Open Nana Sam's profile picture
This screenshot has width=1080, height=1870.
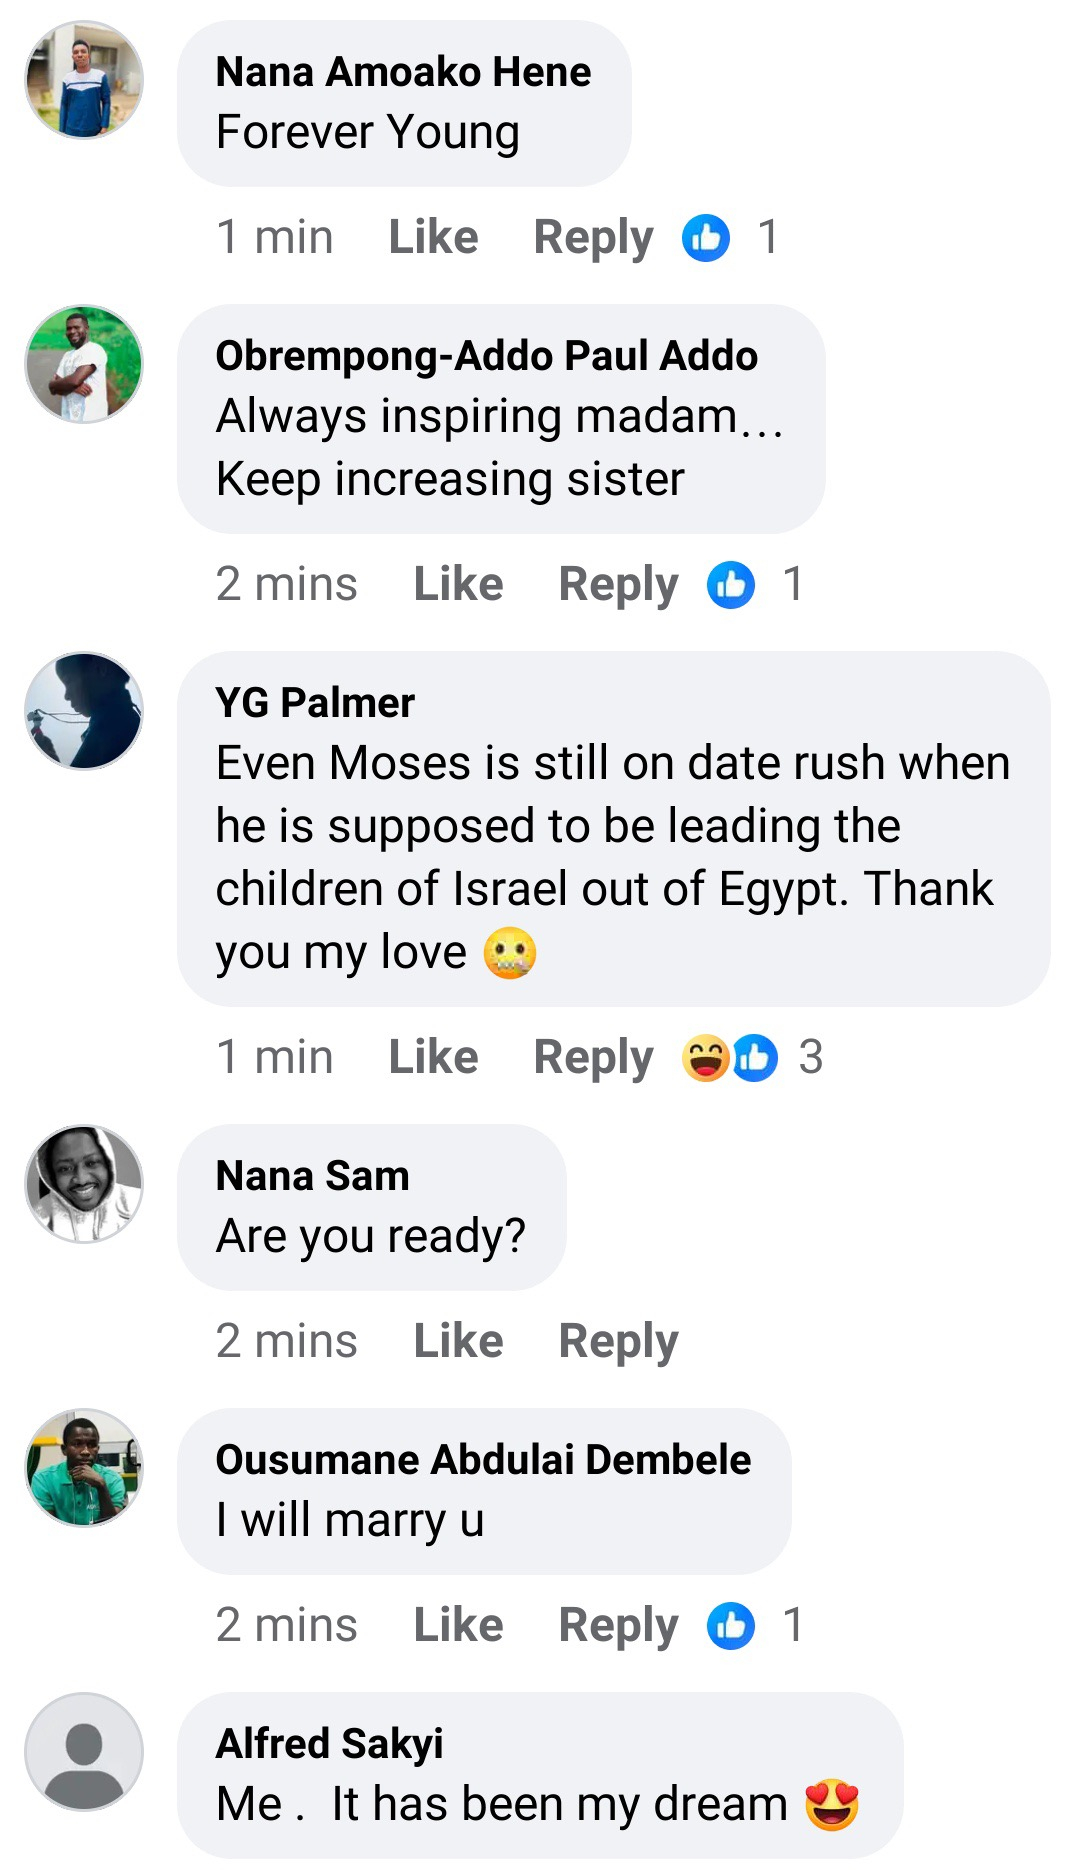[84, 1184]
